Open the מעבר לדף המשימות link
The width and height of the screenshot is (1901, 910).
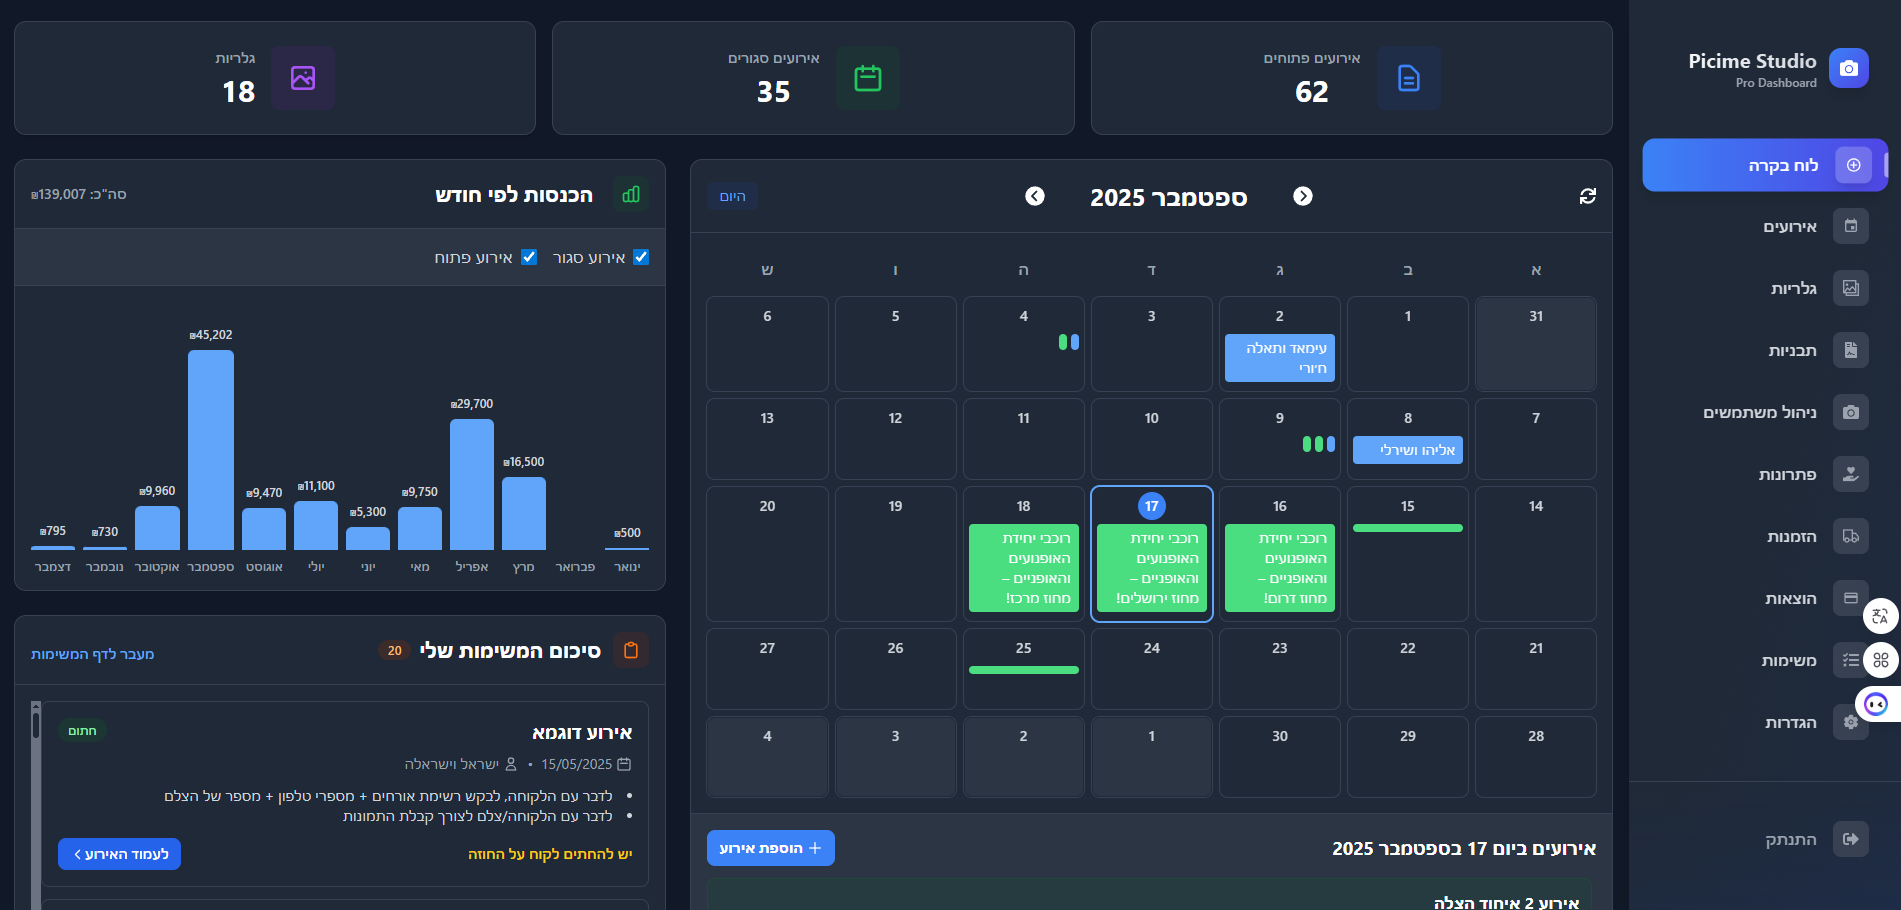92,654
